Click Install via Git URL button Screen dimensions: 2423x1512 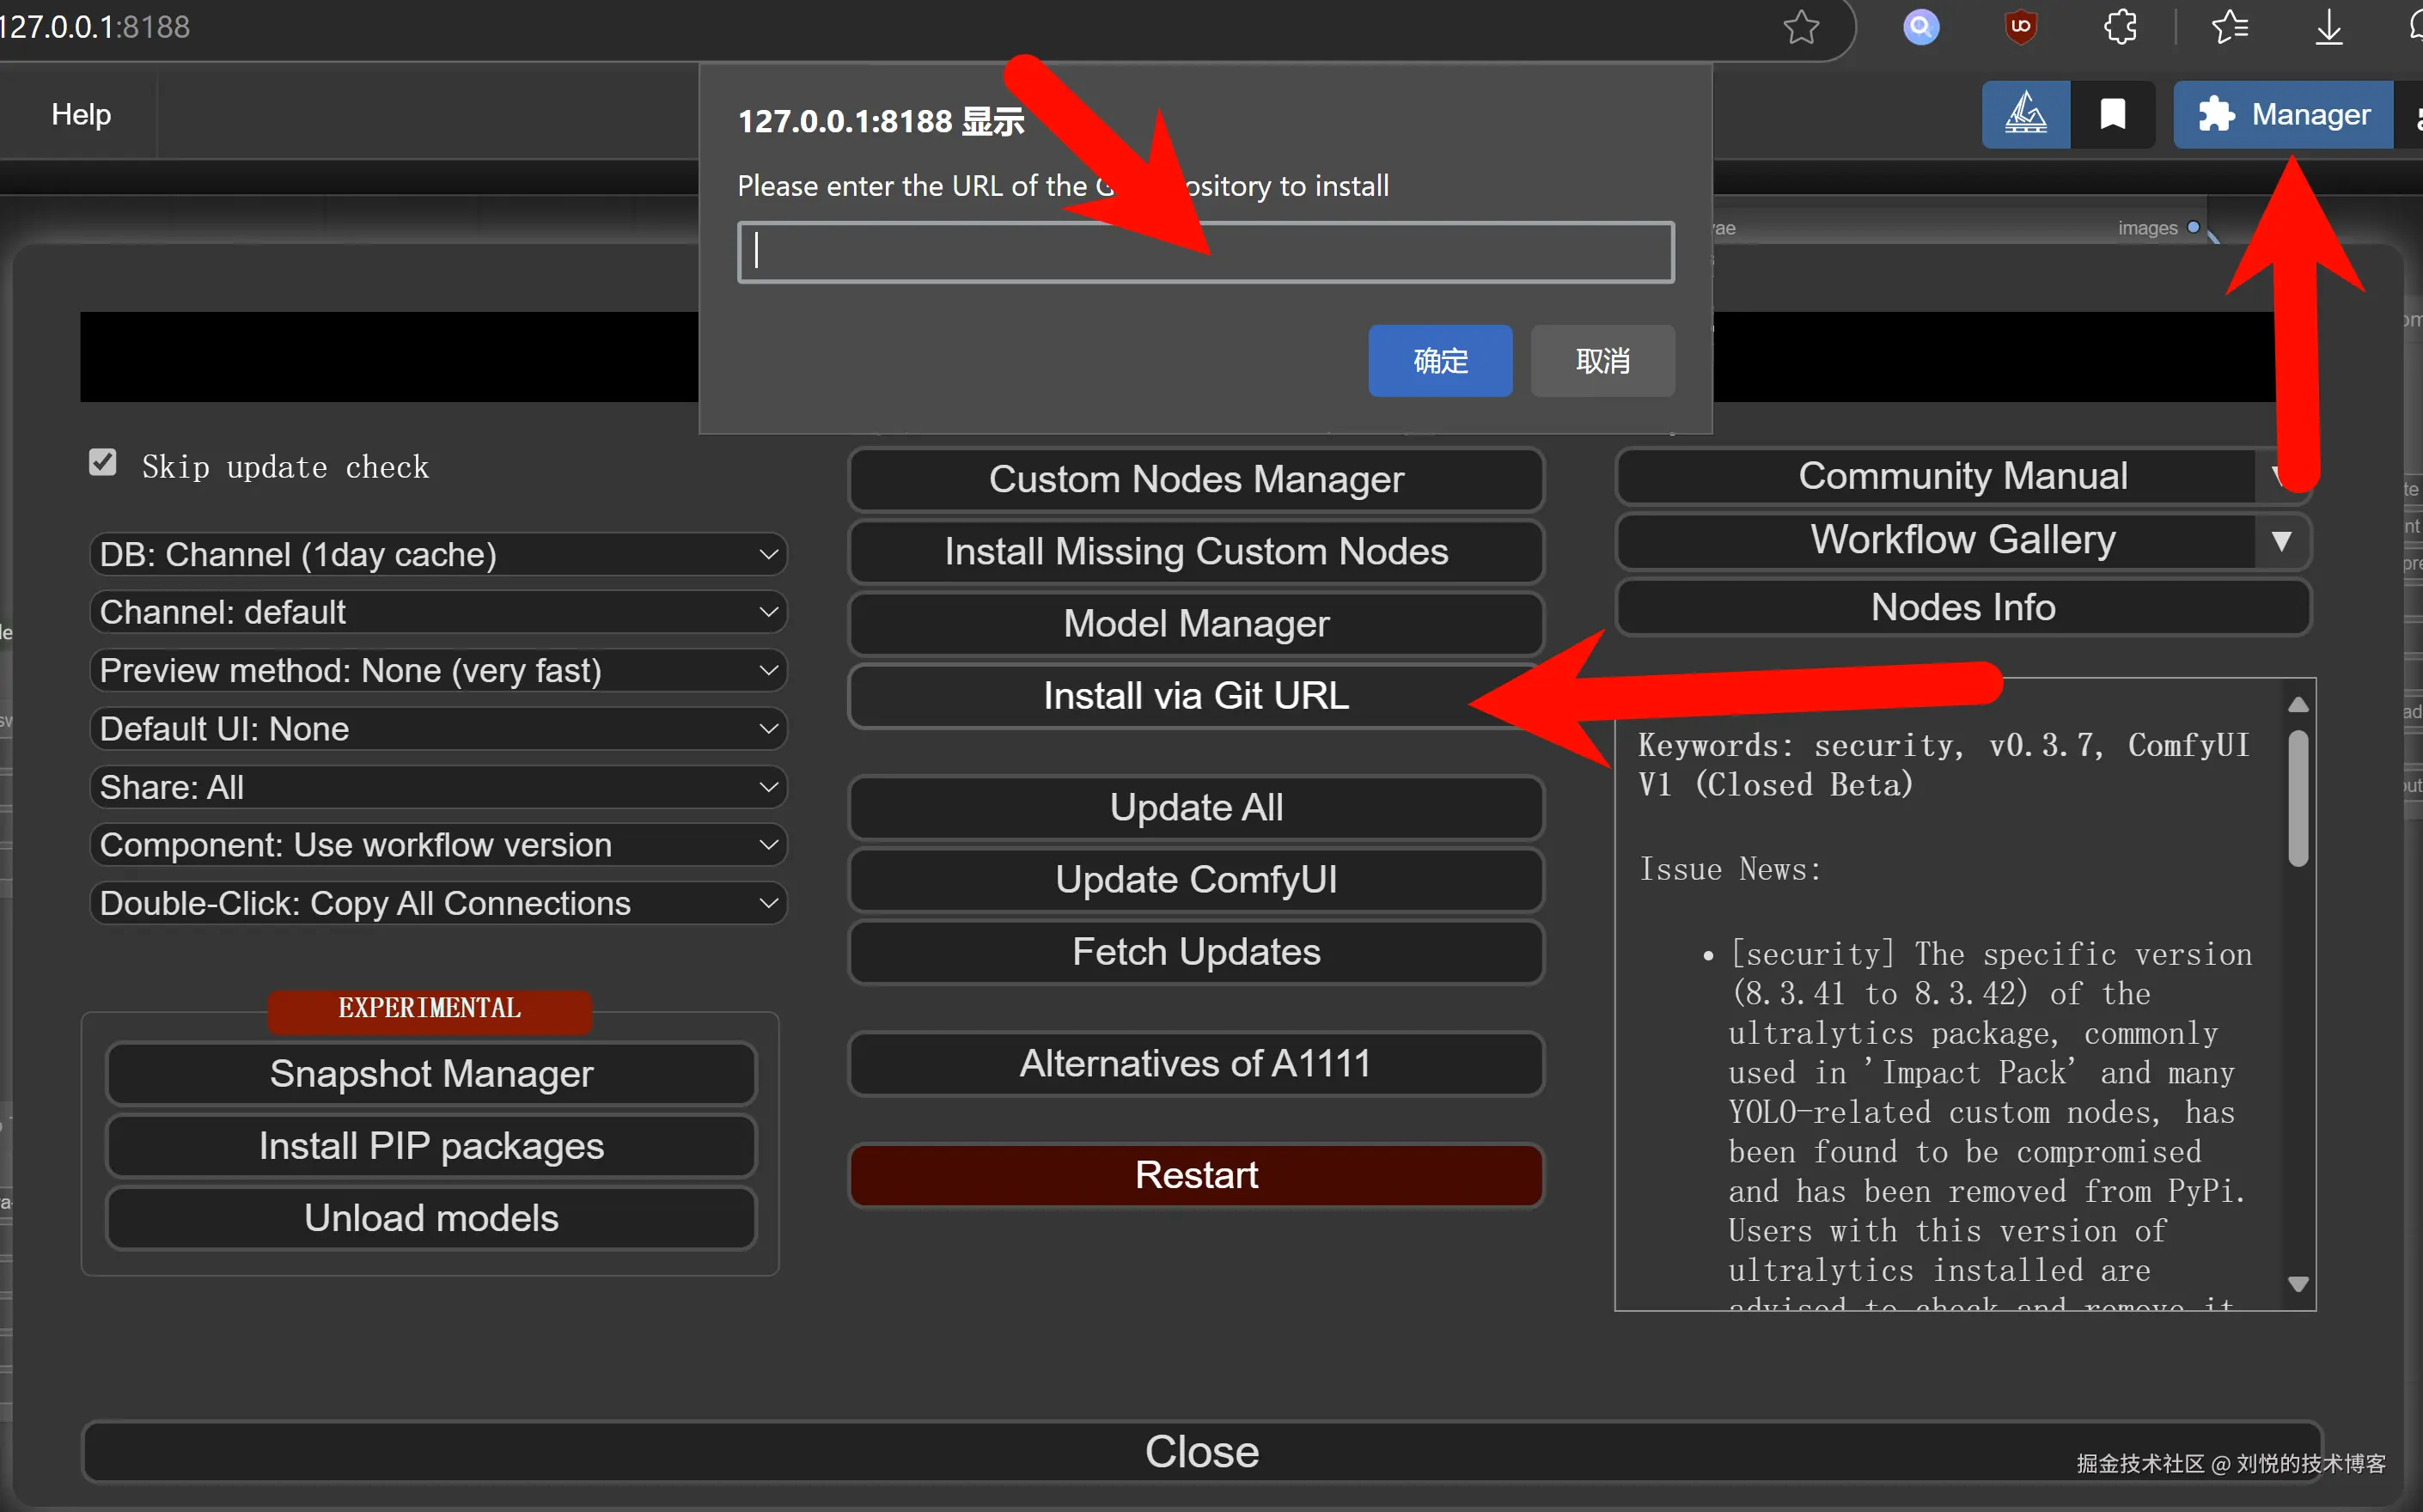(x=1195, y=696)
